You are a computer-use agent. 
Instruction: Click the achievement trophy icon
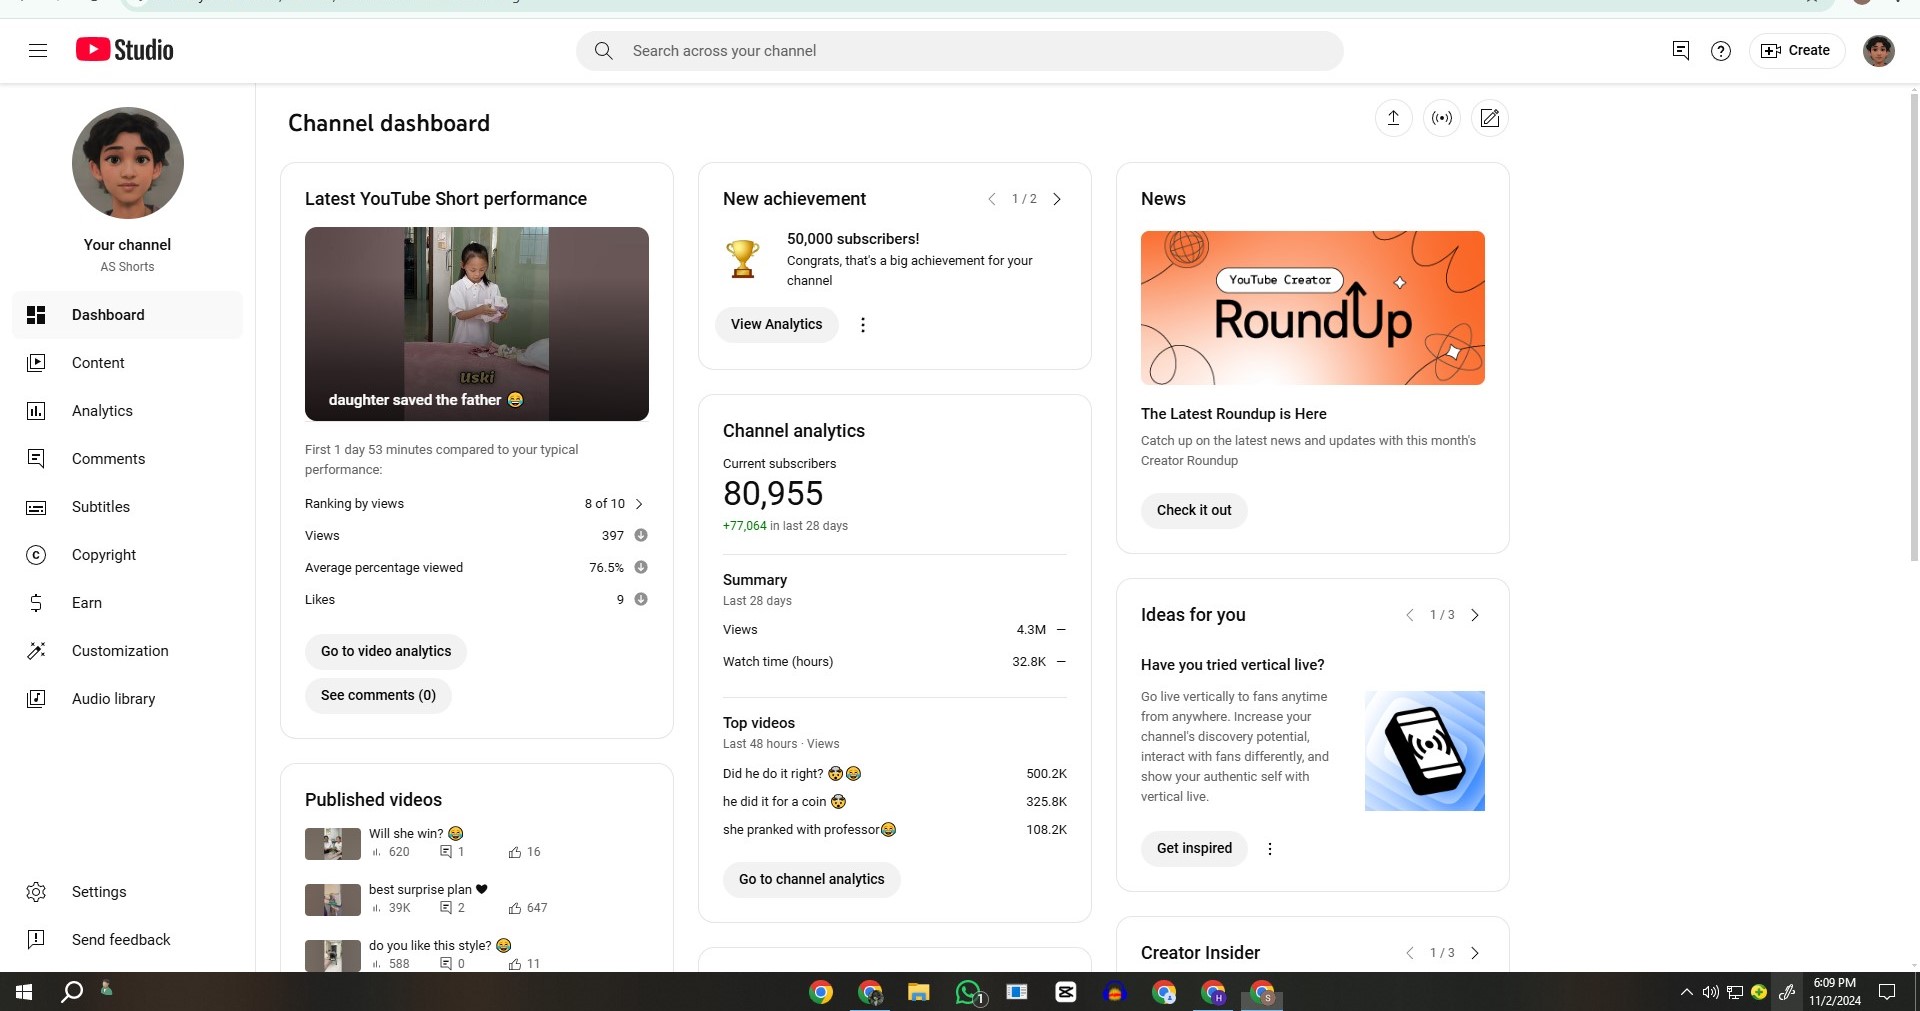click(742, 259)
